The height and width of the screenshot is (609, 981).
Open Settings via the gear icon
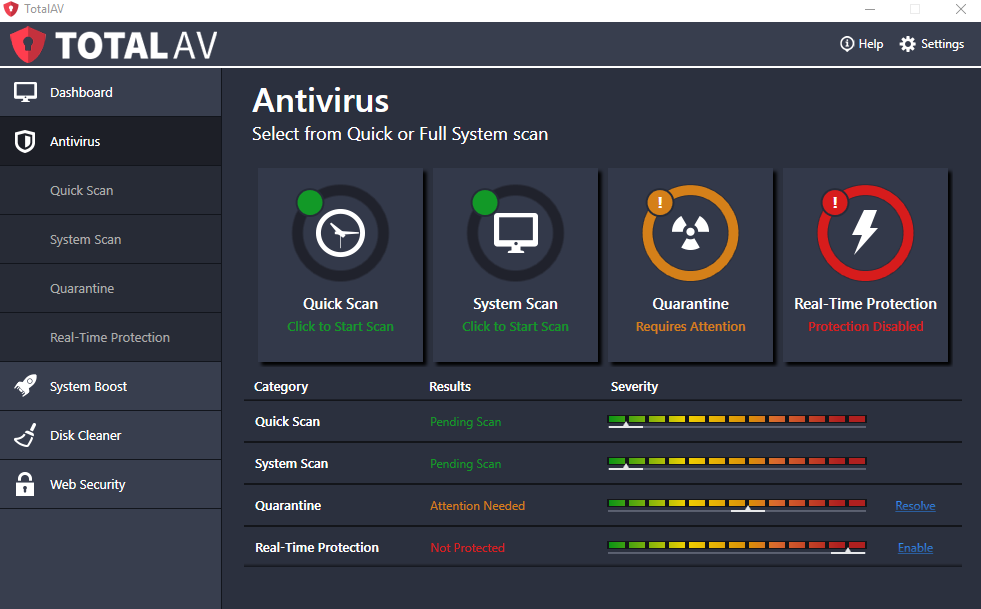pos(907,44)
